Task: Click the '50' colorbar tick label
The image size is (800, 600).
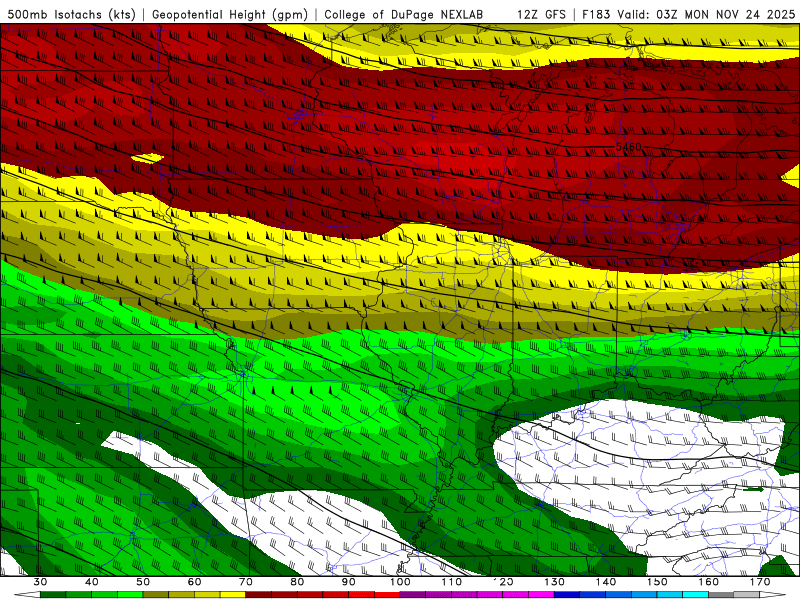Action: coord(143,582)
